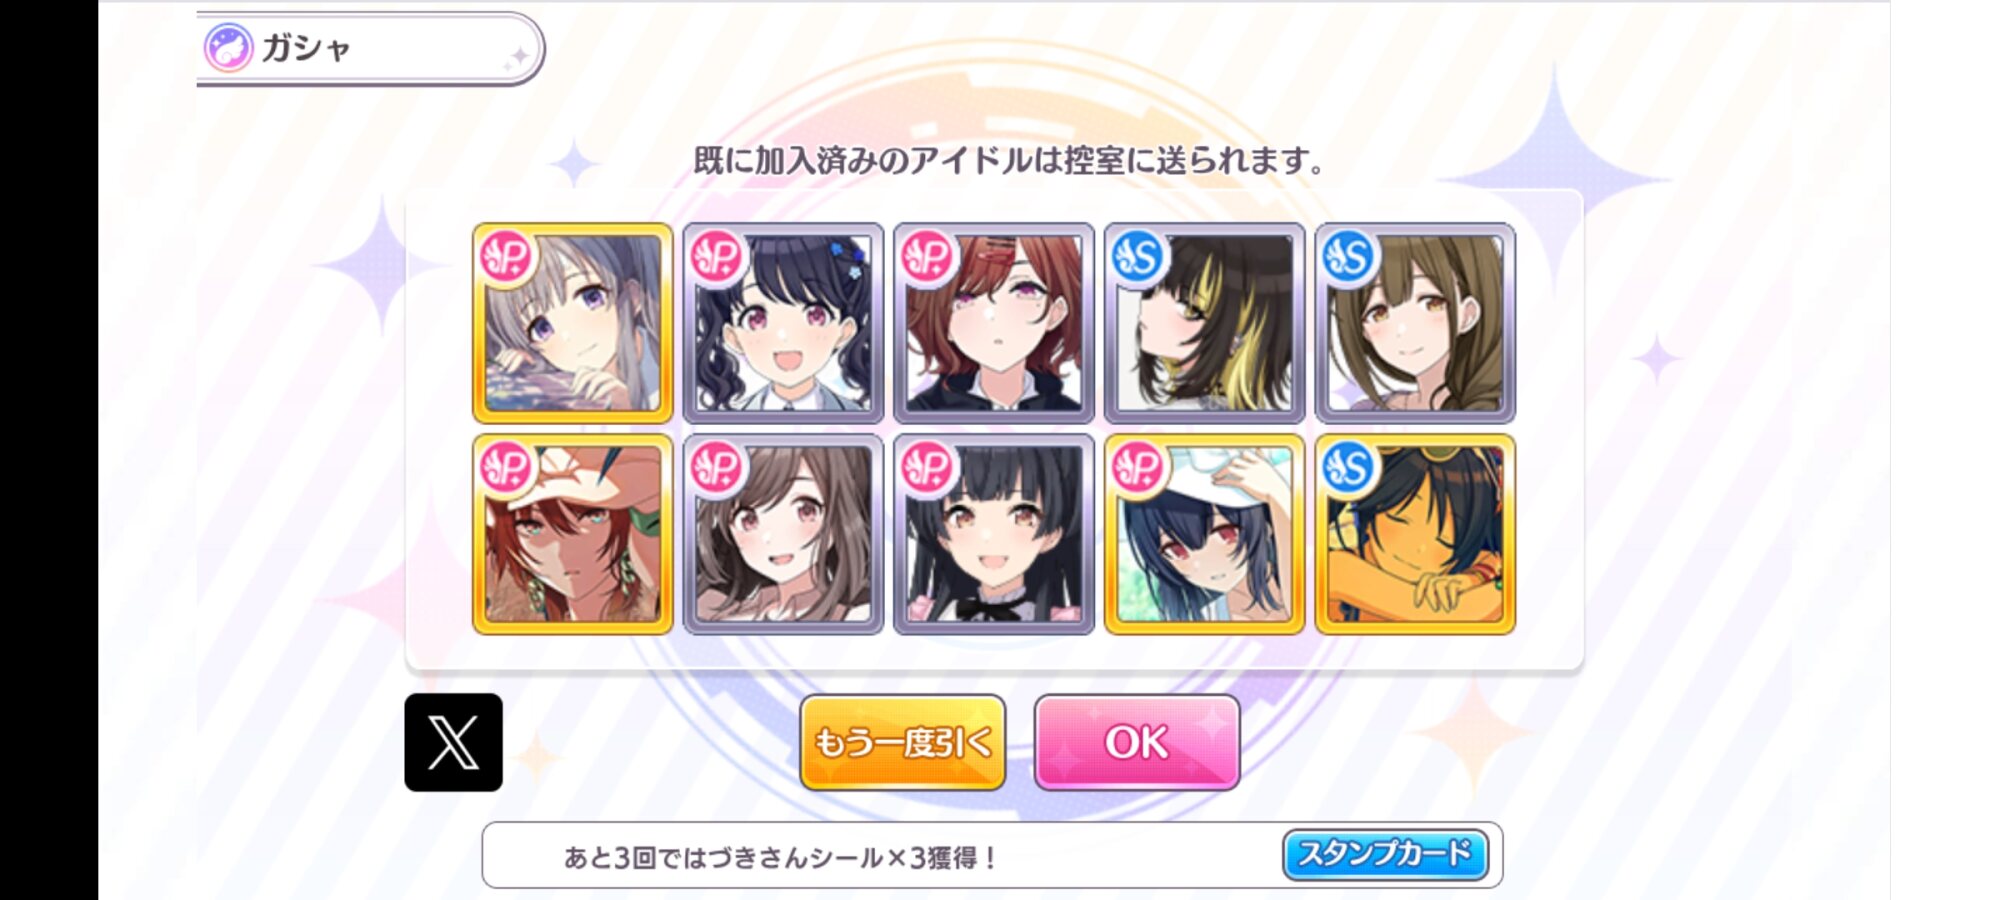Select the girl with white cap gold card
Viewport: 2000px width, 900px height.
[1204, 534]
